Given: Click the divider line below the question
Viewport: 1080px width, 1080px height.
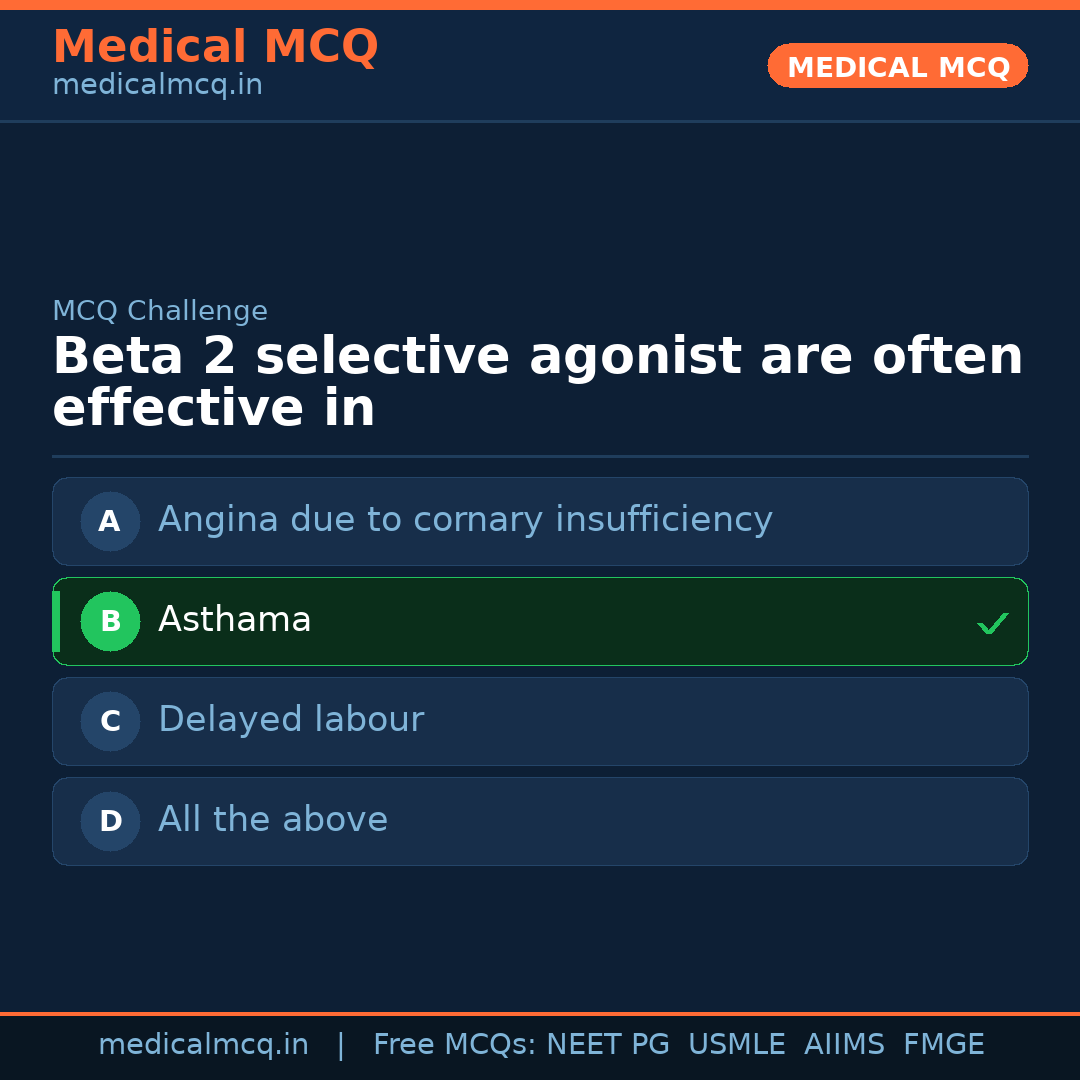Looking at the screenshot, I should [540, 456].
